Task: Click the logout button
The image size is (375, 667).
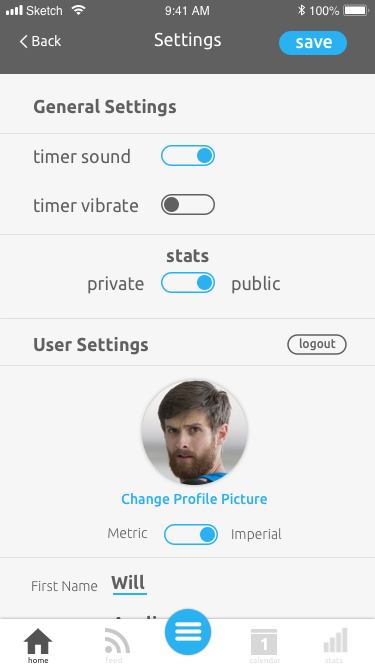Action: point(317,344)
